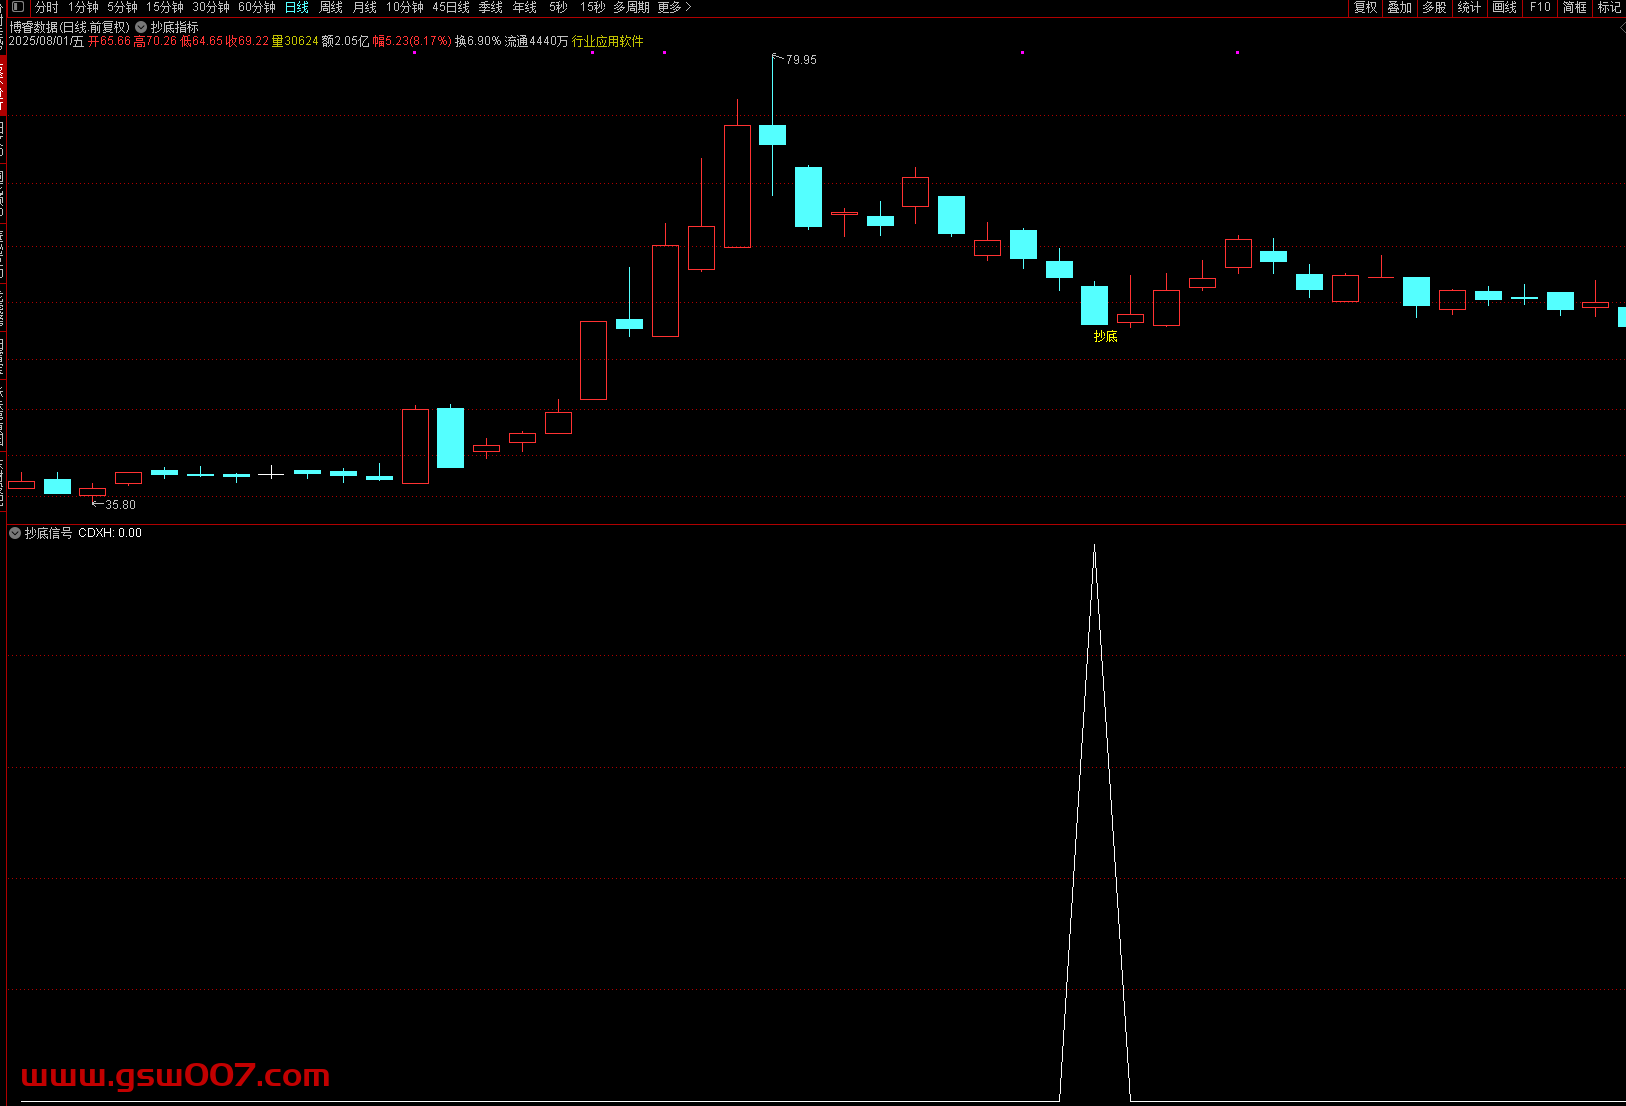Click the 画线 drawing tools button
This screenshot has height=1106, width=1626.
[x=1505, y=7]
